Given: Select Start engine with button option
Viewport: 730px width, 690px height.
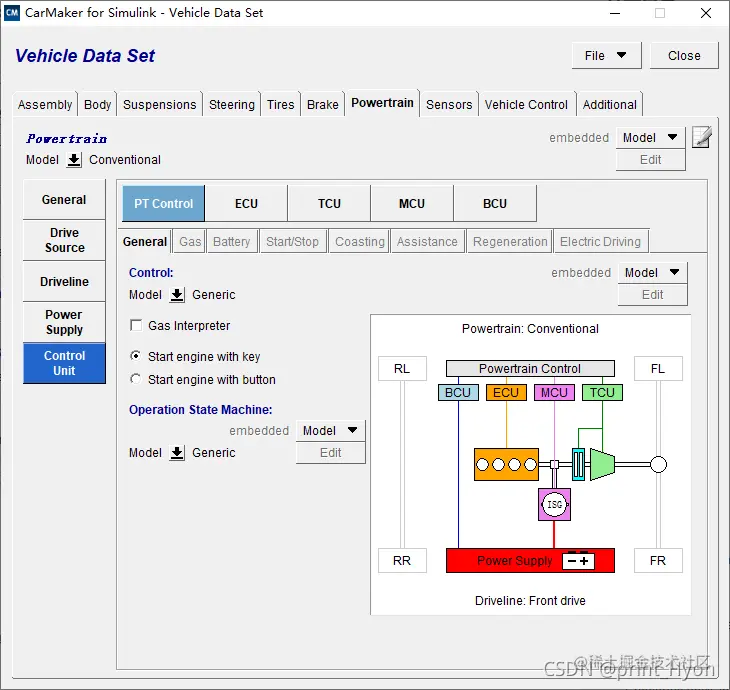Looking at the screenshot, I should 135,379.
